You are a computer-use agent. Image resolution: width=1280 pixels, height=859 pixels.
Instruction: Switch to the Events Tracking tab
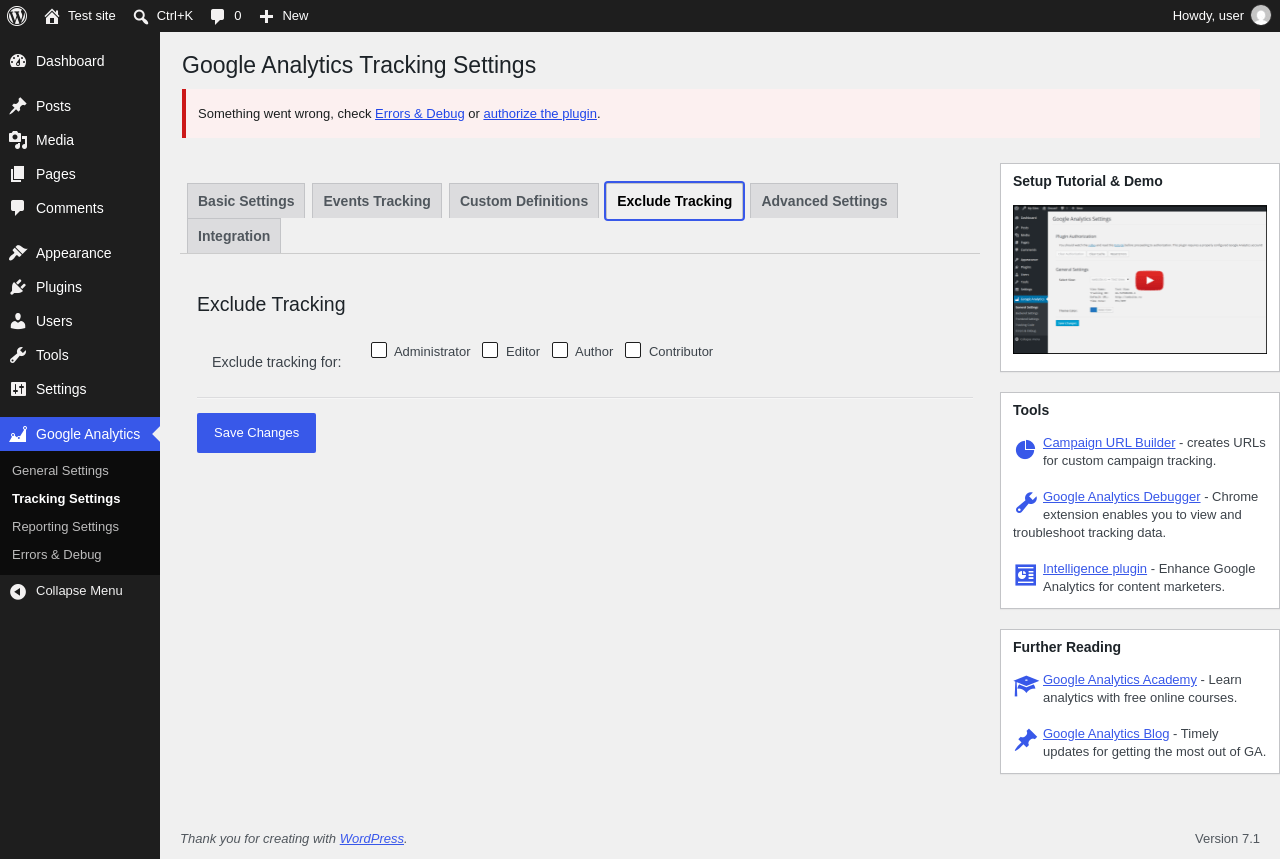(377, 201)
